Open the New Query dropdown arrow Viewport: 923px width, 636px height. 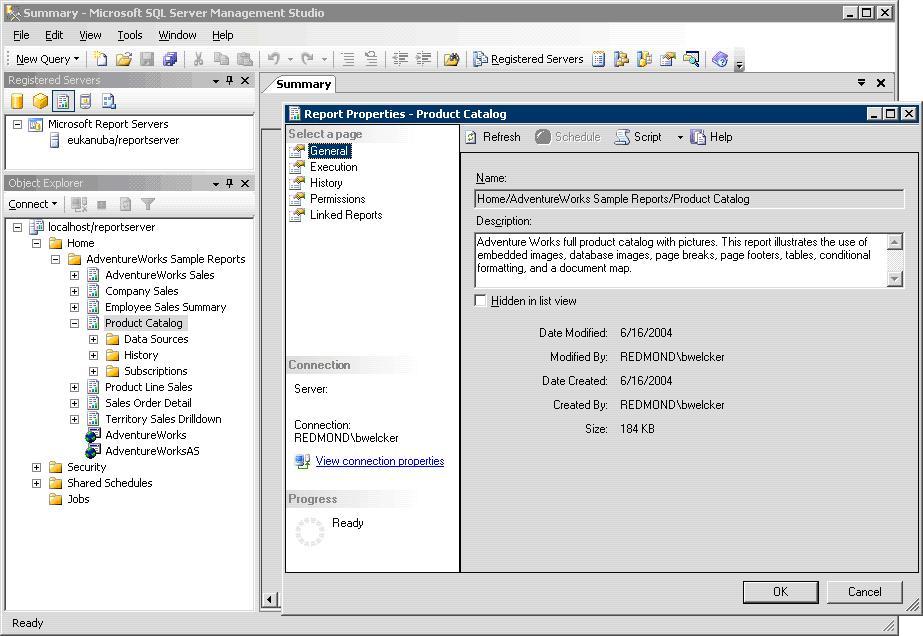tap(76, 59)
